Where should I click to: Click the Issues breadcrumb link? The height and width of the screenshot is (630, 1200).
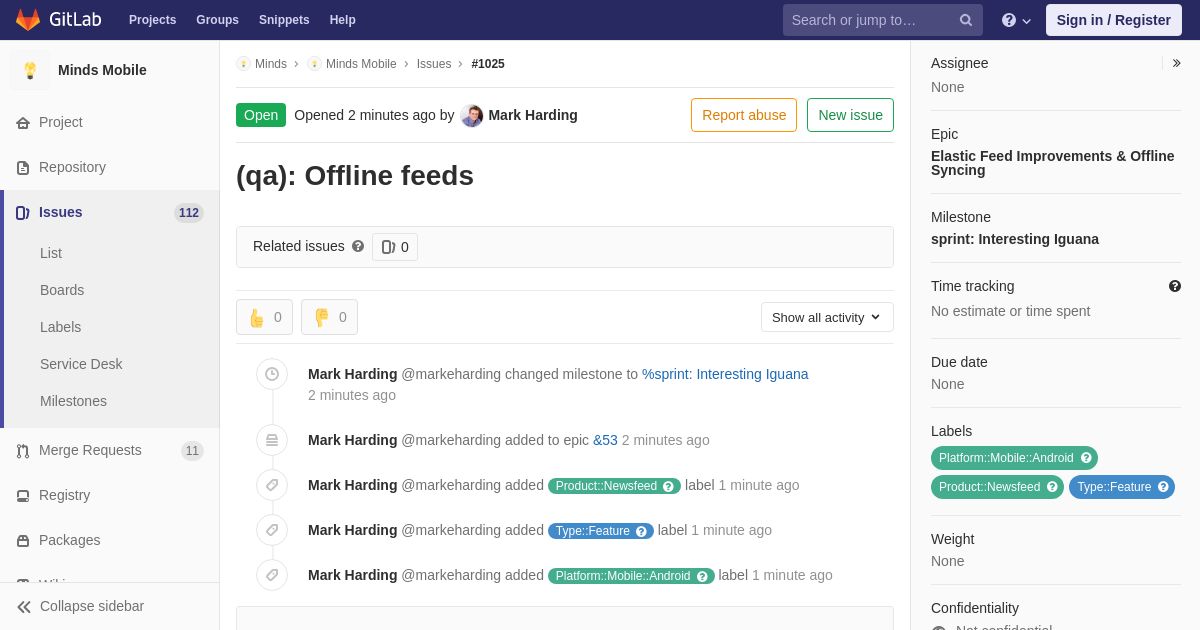[434, 64]
